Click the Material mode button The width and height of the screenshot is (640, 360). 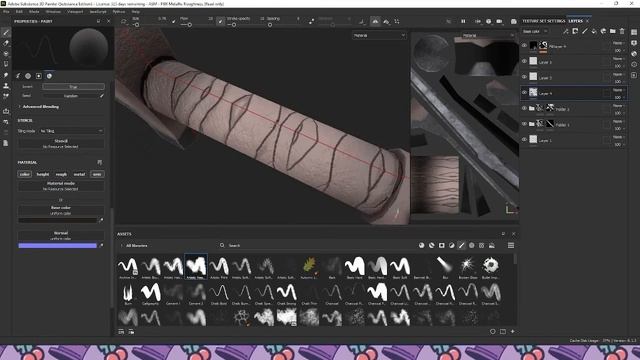pyautogui.click(x=61, y=186)
